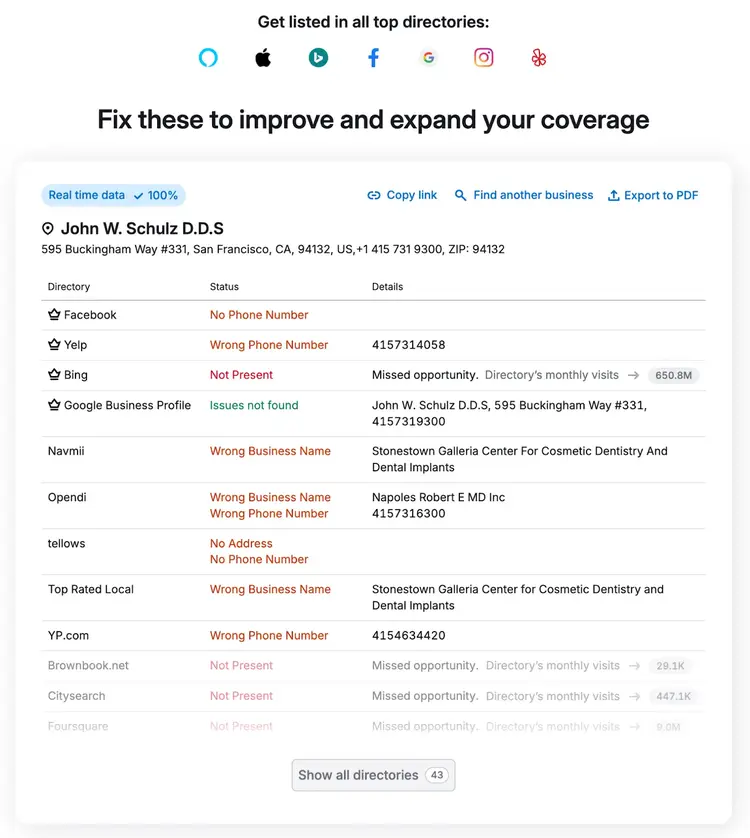Click the location pin icon by John W. Schulz

pos(48,229)
